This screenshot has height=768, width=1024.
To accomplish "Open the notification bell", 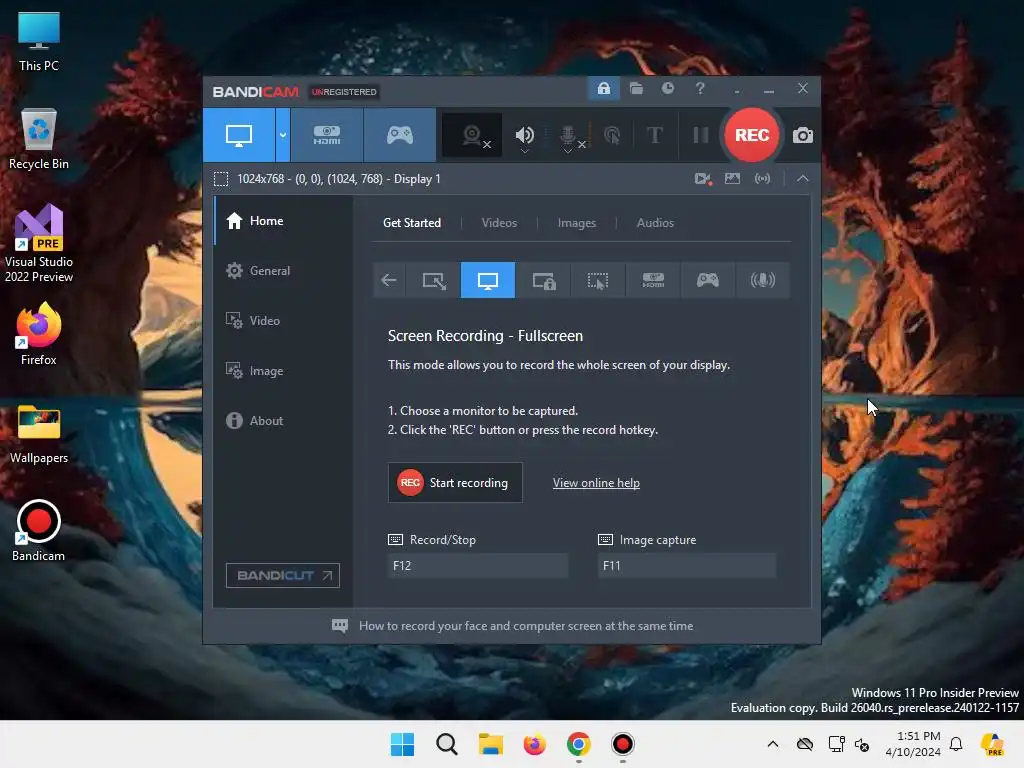I will pos(956,744).
